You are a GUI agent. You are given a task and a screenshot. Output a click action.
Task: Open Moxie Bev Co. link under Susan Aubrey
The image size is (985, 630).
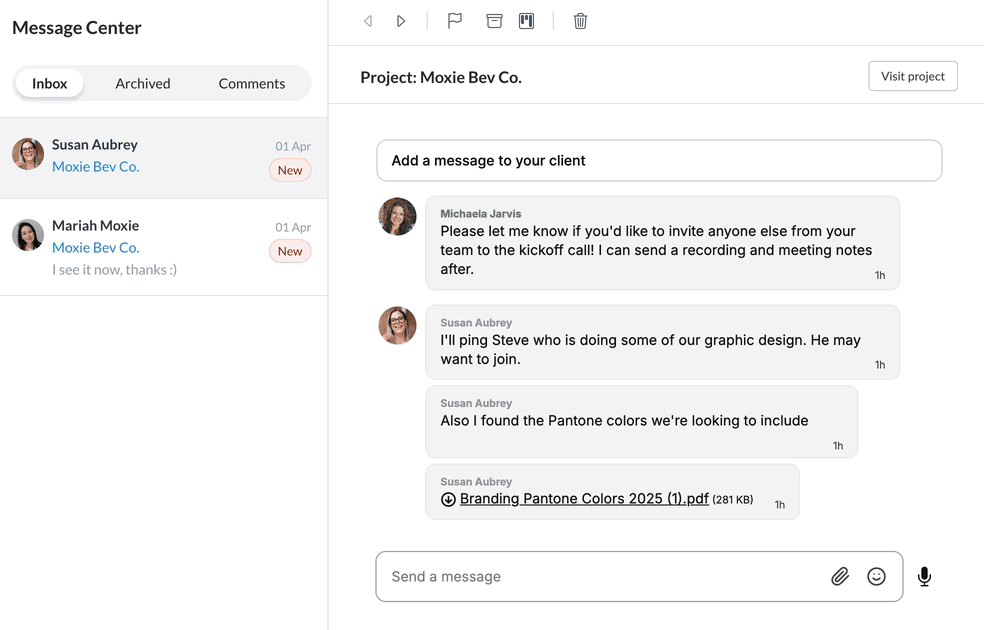click(x=96, y=167)
